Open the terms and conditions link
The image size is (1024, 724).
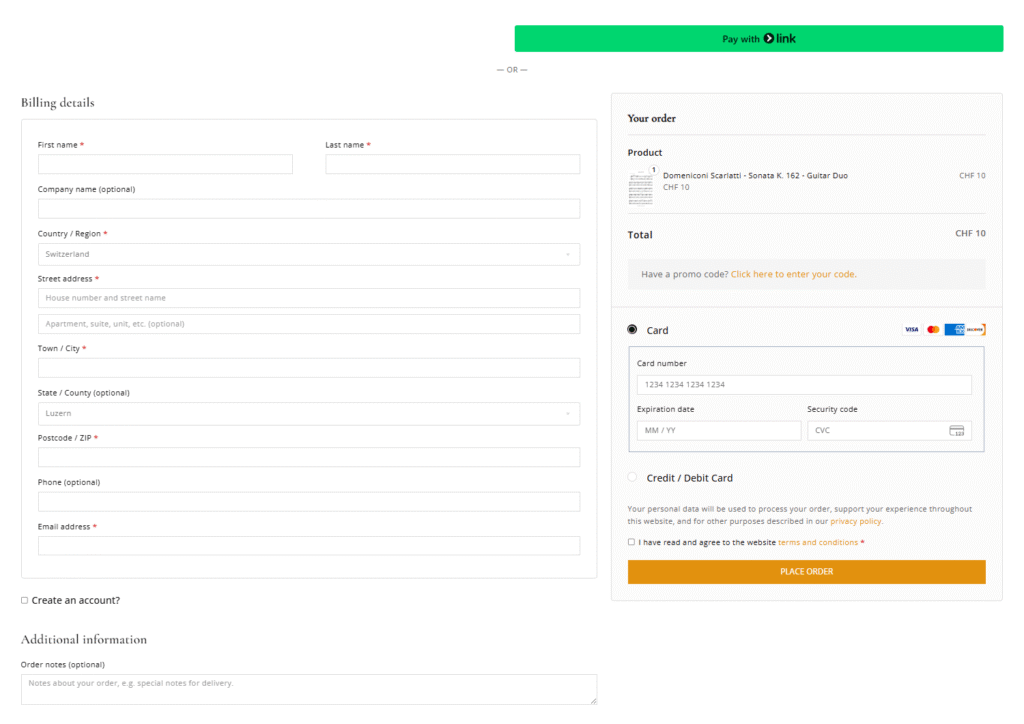pyautogui.click(x=818, y=542)
